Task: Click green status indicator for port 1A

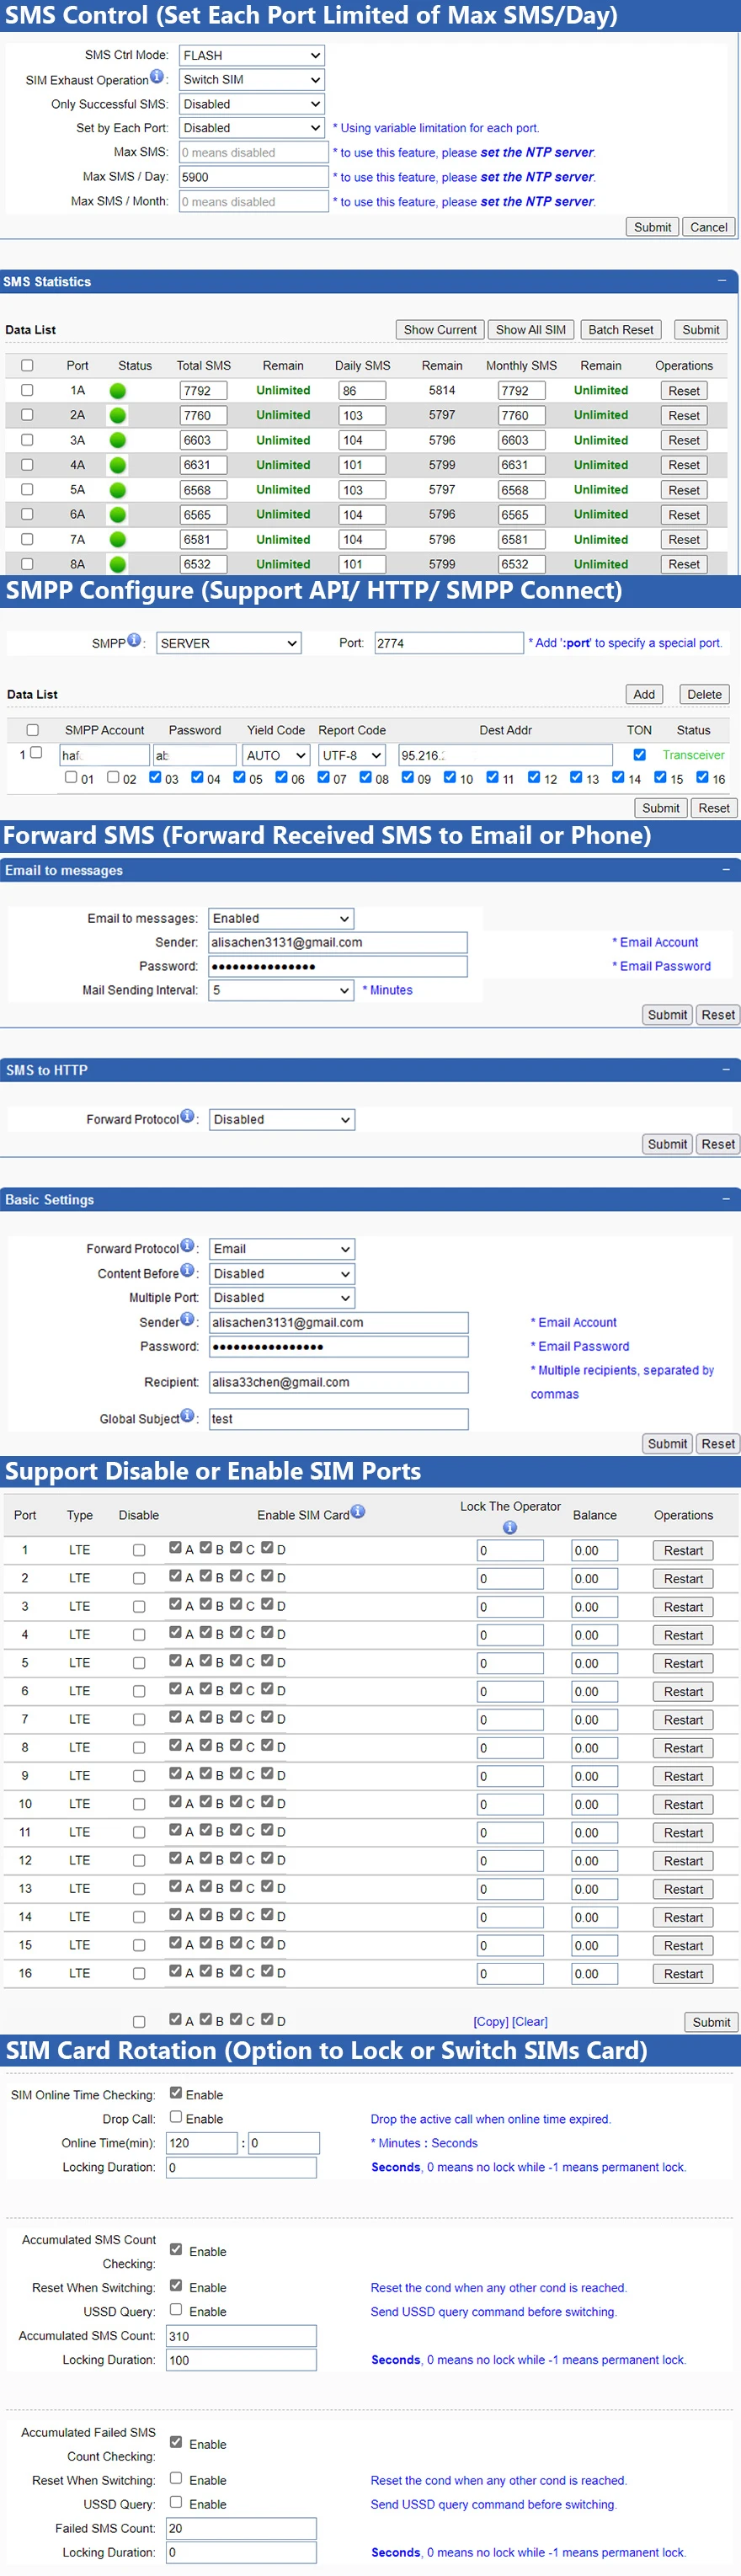Action: click(118, 391)
